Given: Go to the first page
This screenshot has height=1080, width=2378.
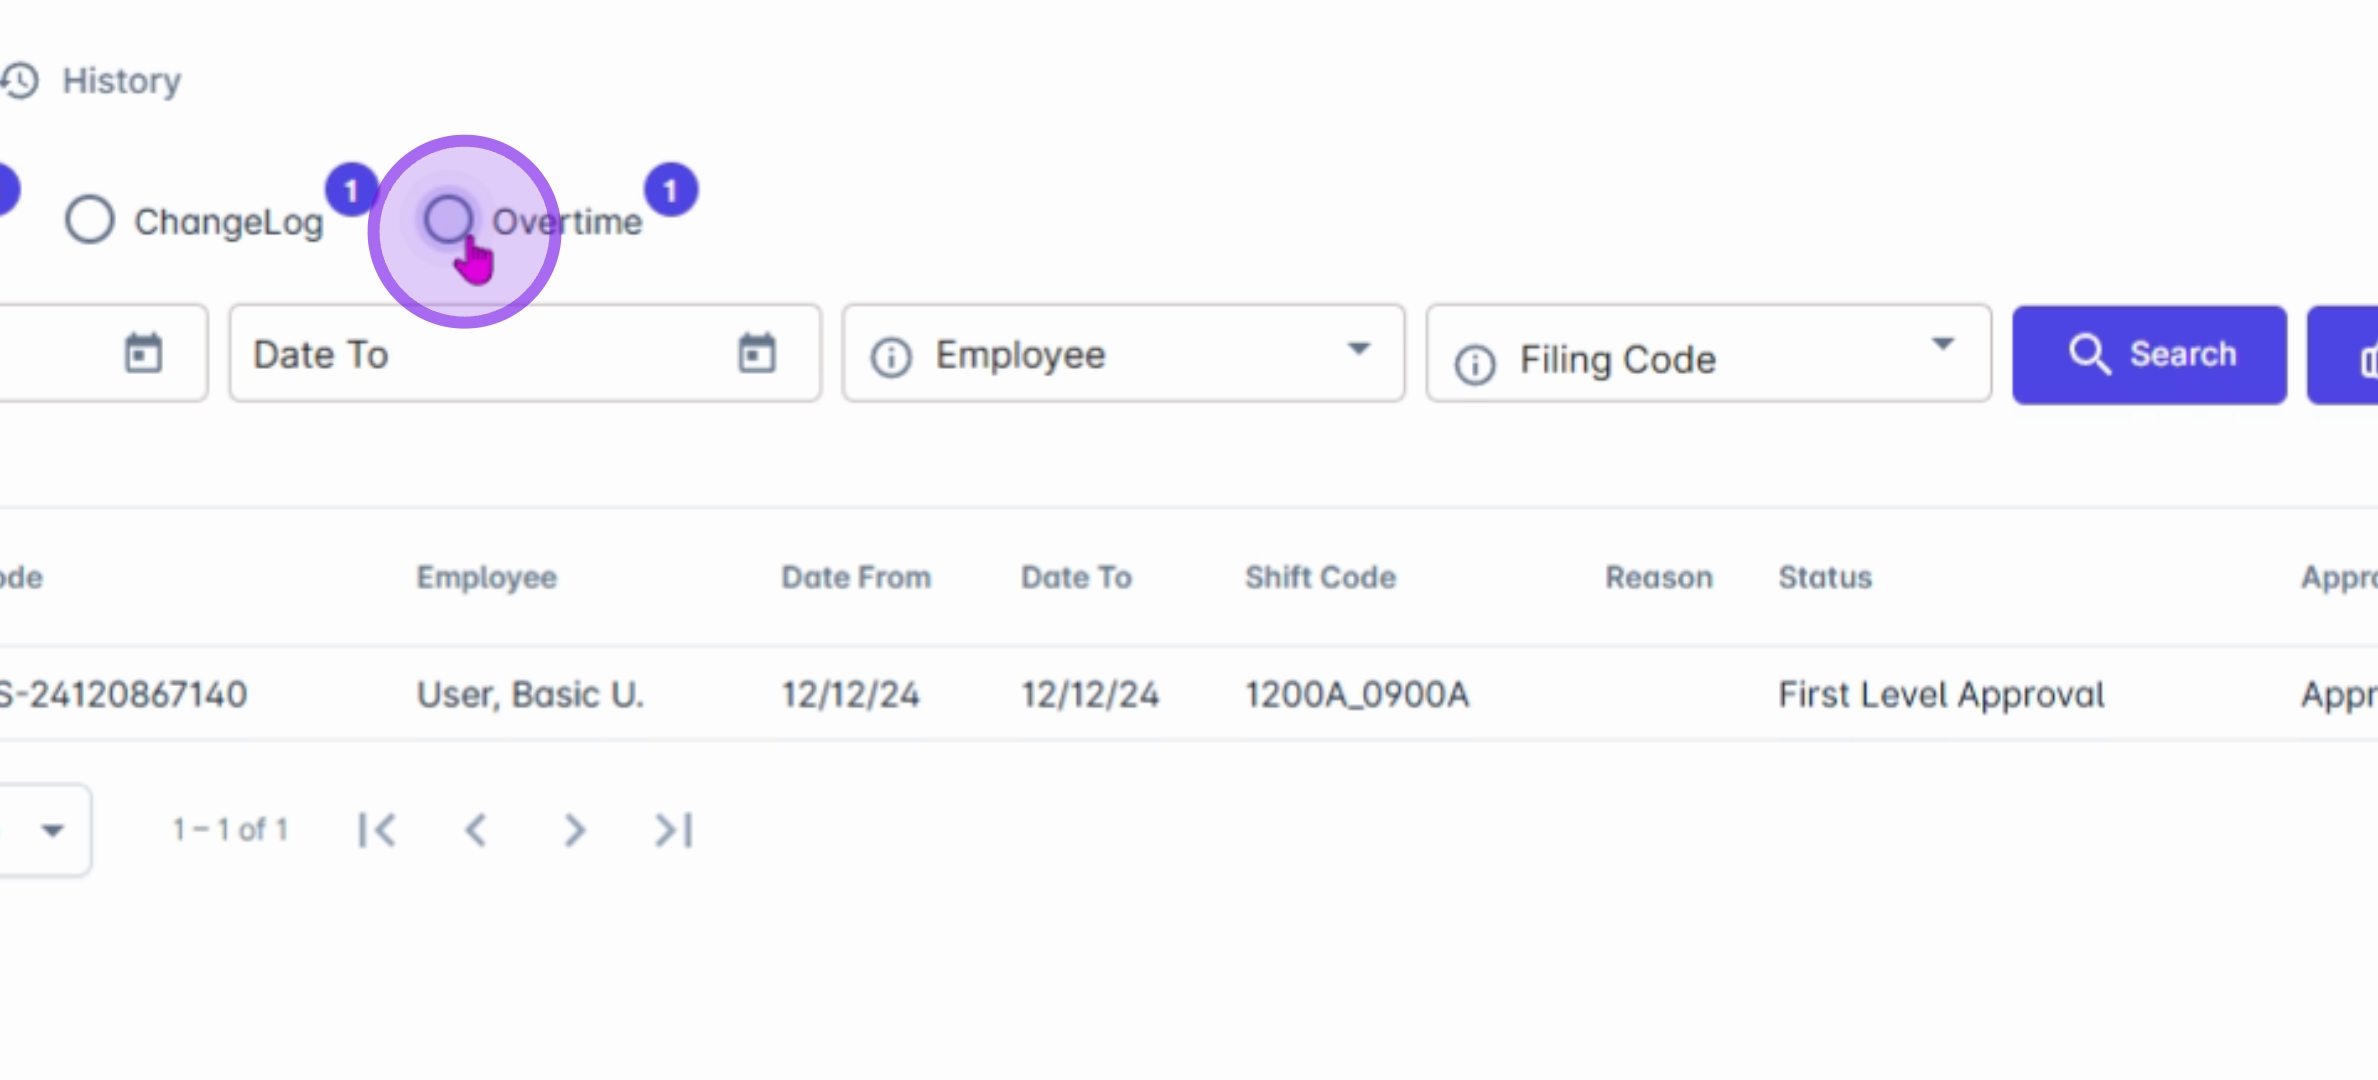Looking at the screenshot, I should pos(377,830).
